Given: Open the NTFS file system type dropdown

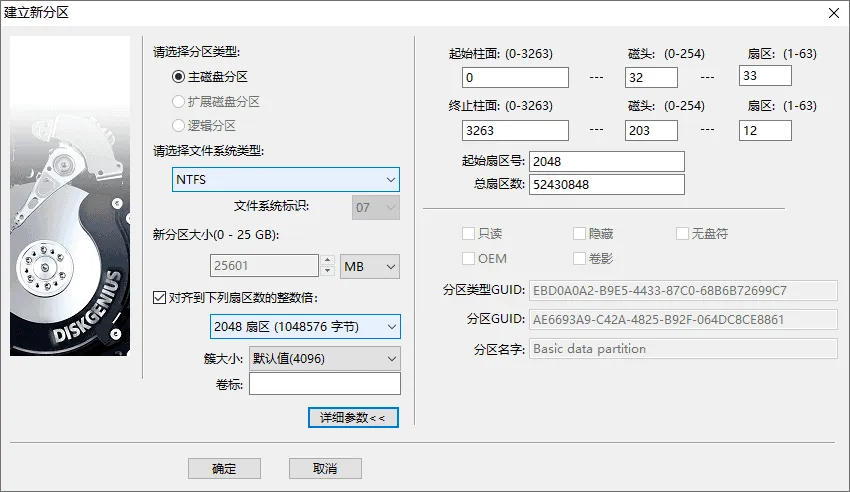Looking at the screenshot, I should coord(286,179).
